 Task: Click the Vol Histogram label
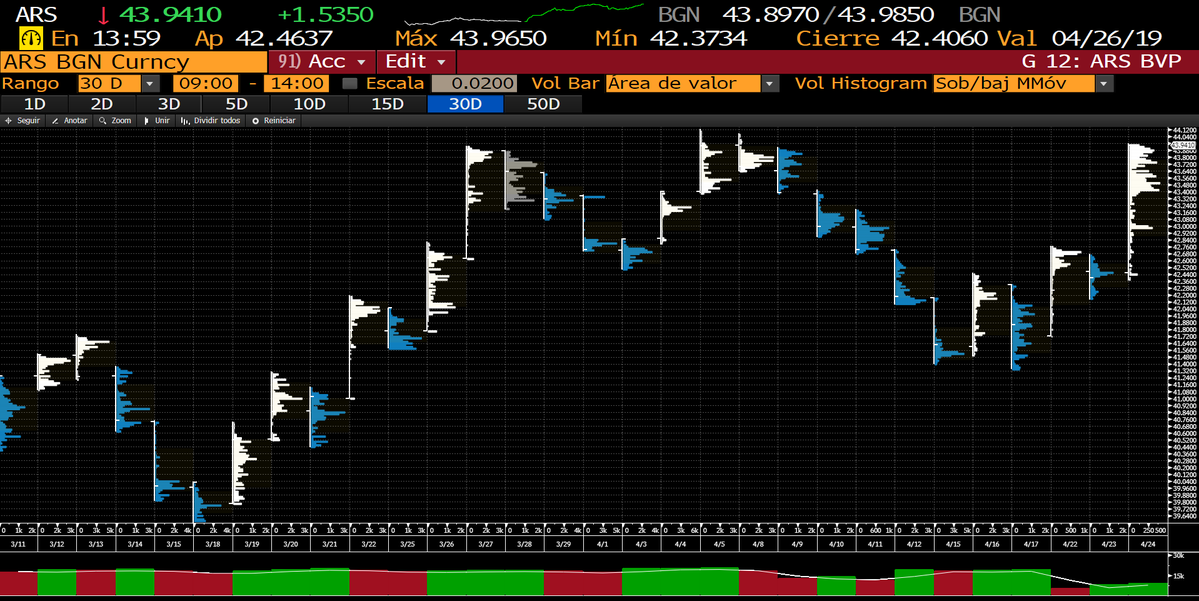point(861,83)
